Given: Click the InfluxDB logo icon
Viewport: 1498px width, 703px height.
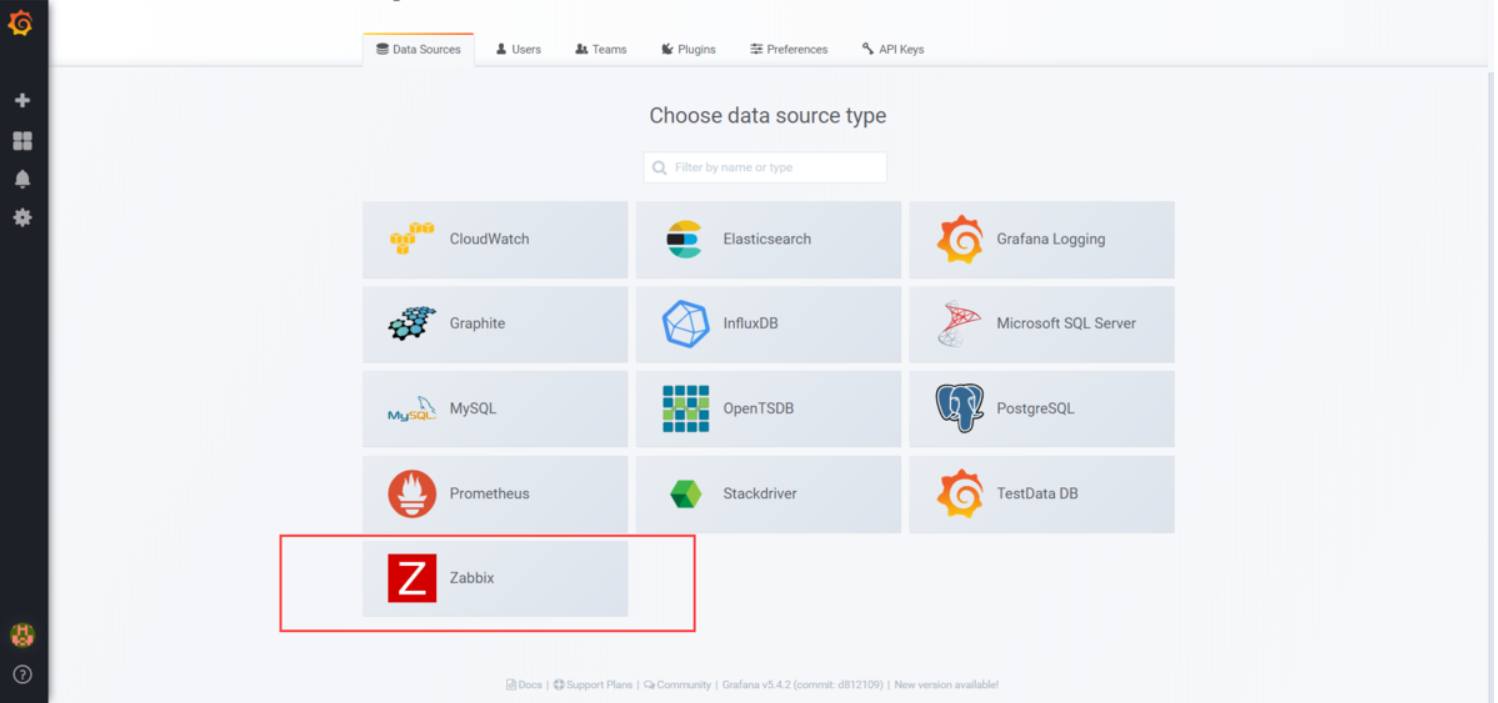Looking at the screenshot, I should click(x=685, y=324).
